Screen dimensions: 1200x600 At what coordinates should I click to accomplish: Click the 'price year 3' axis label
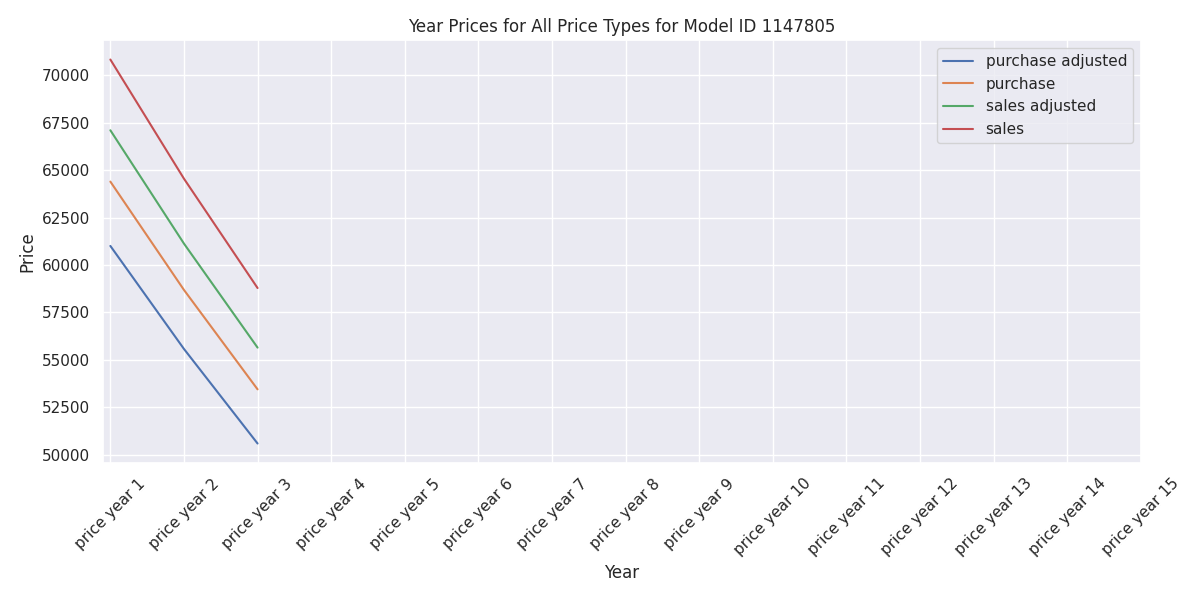tap(257, 514)
